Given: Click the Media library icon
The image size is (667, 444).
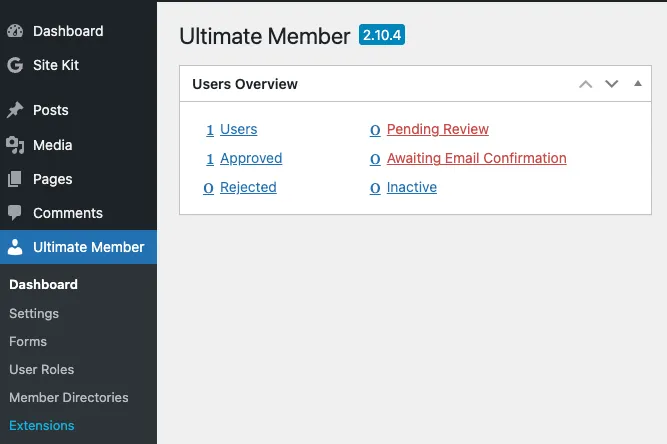Looking at the screenshot, I should click(15, 145).
